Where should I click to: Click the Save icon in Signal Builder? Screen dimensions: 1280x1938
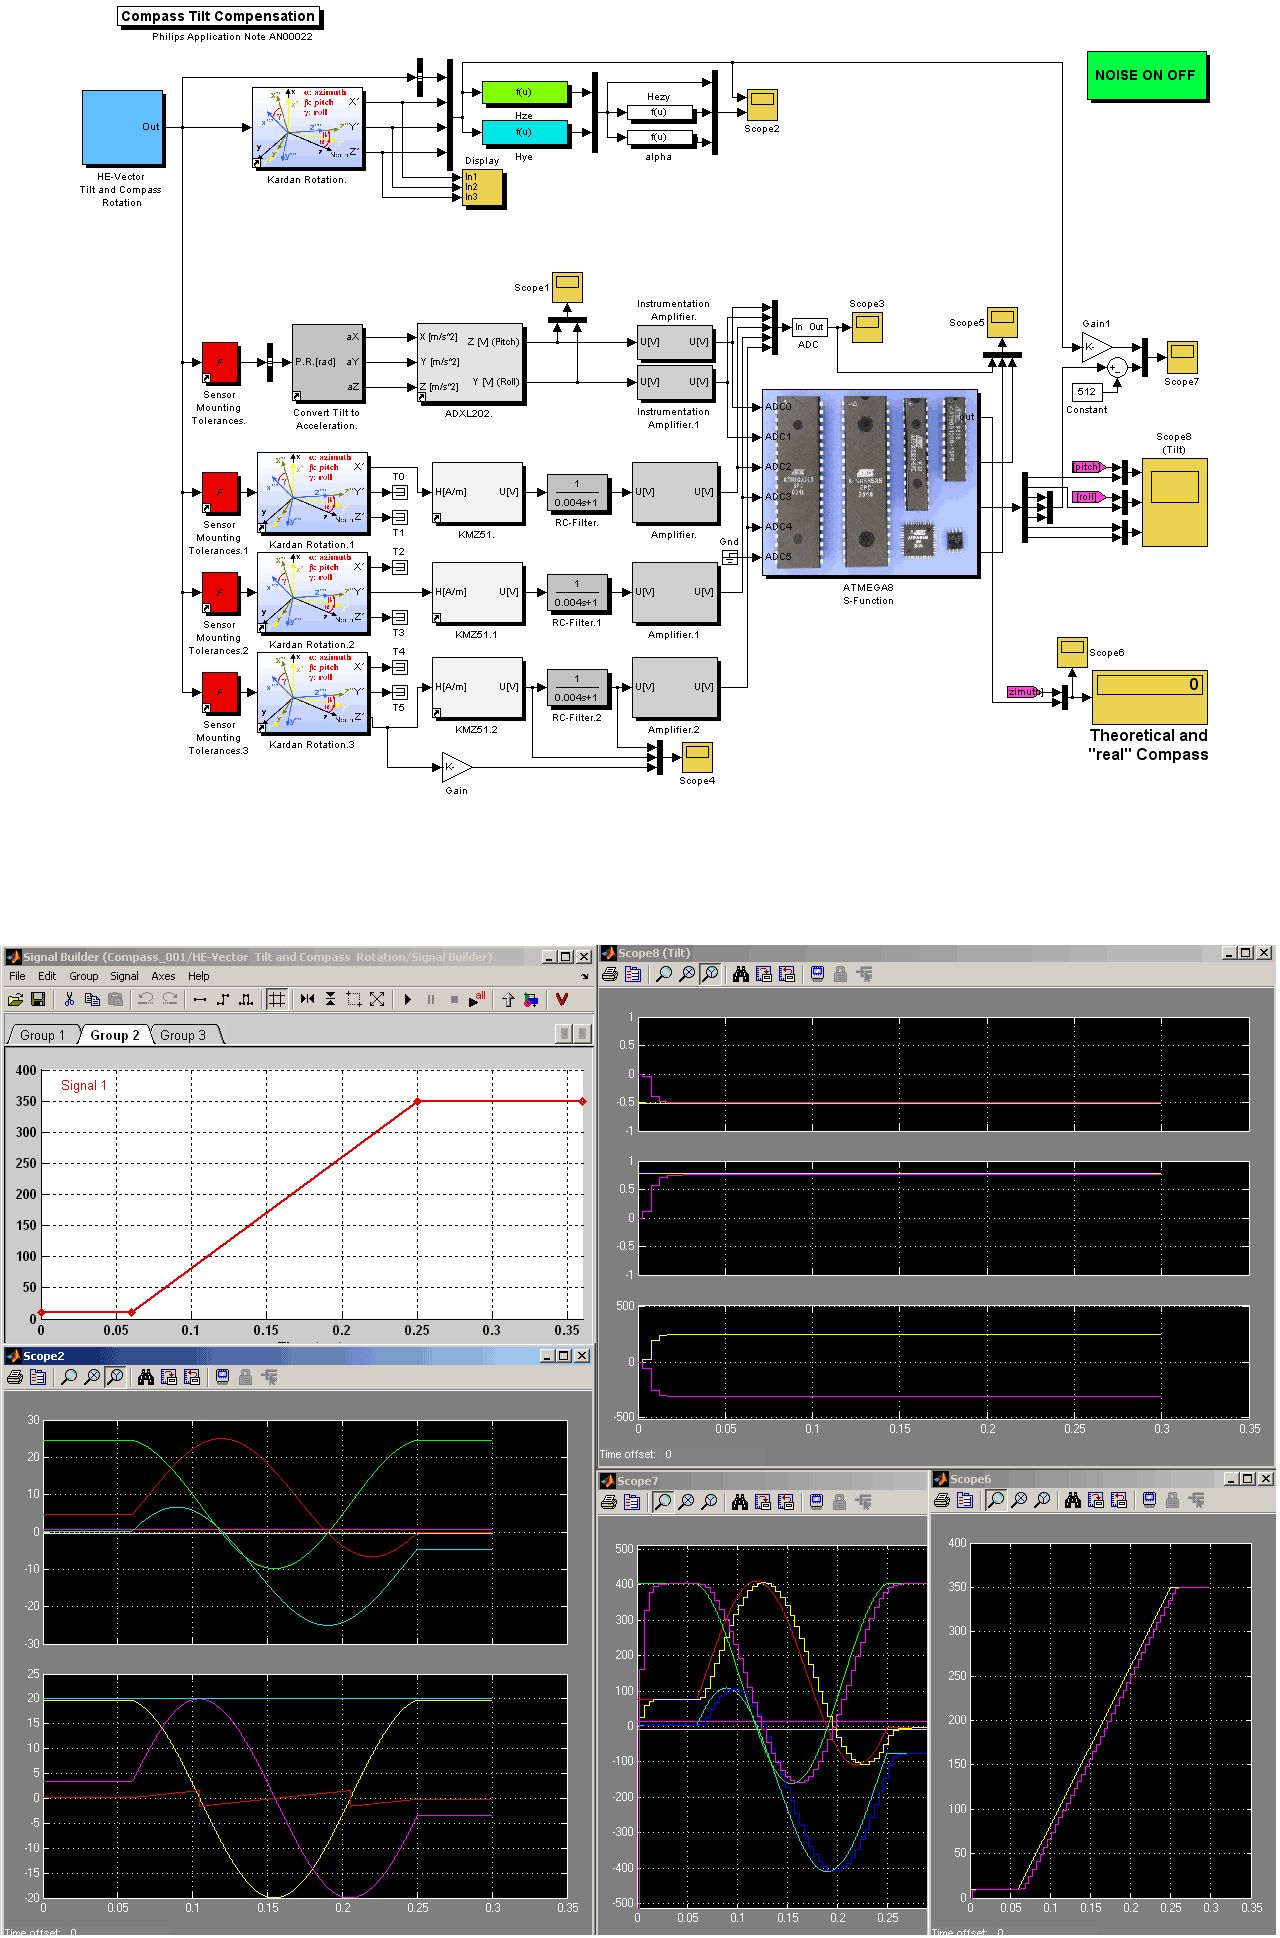click(x=38, y=999)
